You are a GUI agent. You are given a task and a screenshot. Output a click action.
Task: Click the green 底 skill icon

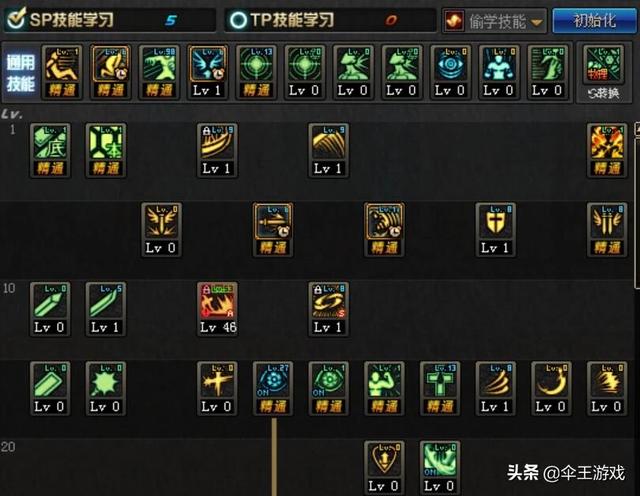[x=50, y=150]
